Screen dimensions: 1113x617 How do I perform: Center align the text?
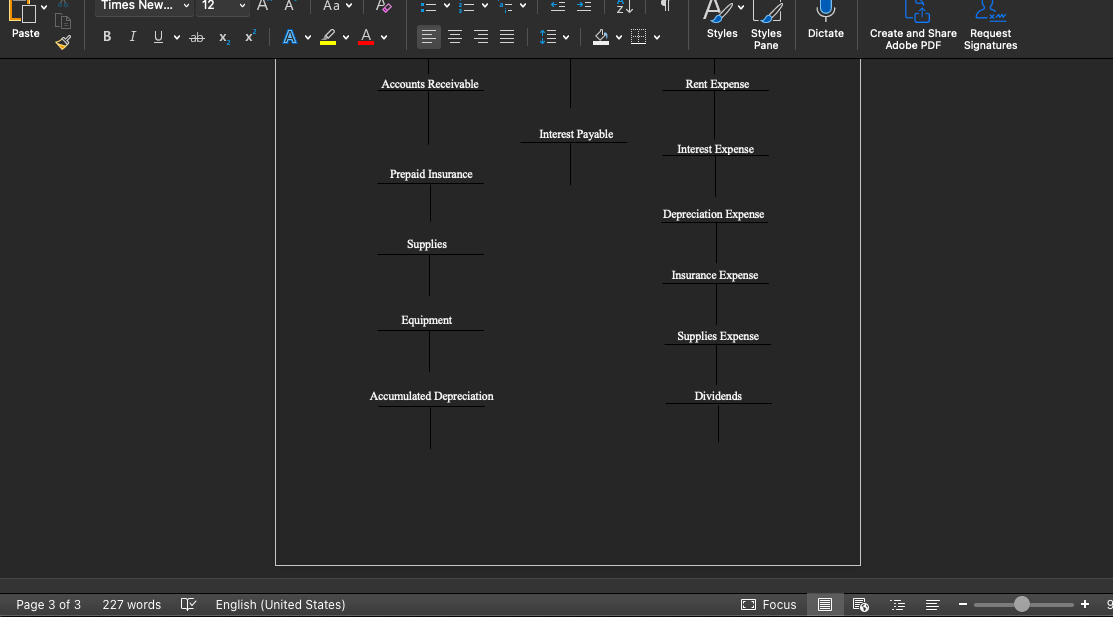tap(455, 37)
